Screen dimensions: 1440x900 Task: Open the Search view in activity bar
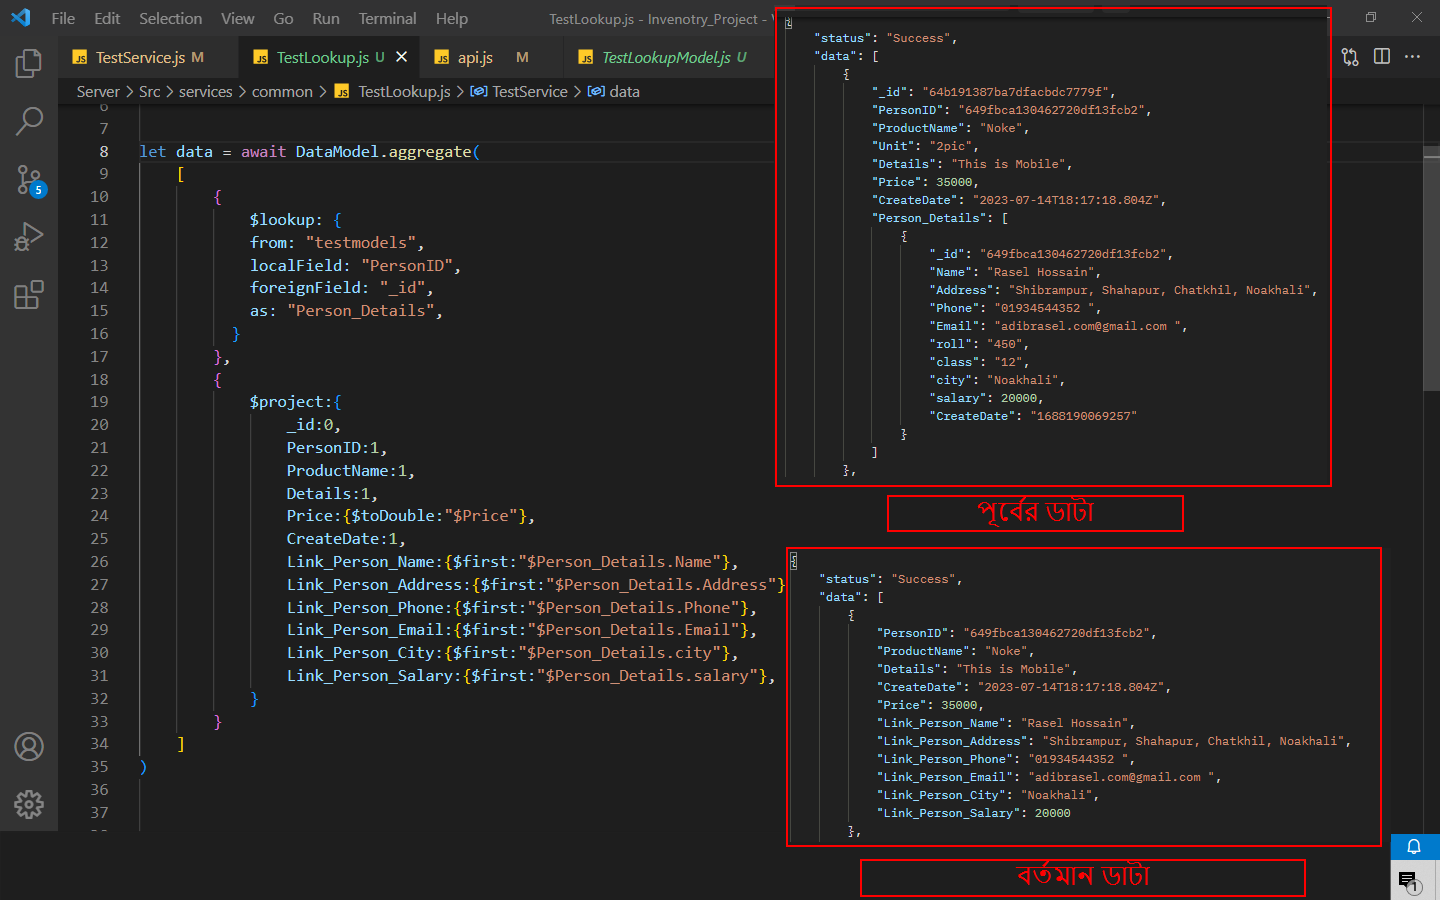[29, 122]
